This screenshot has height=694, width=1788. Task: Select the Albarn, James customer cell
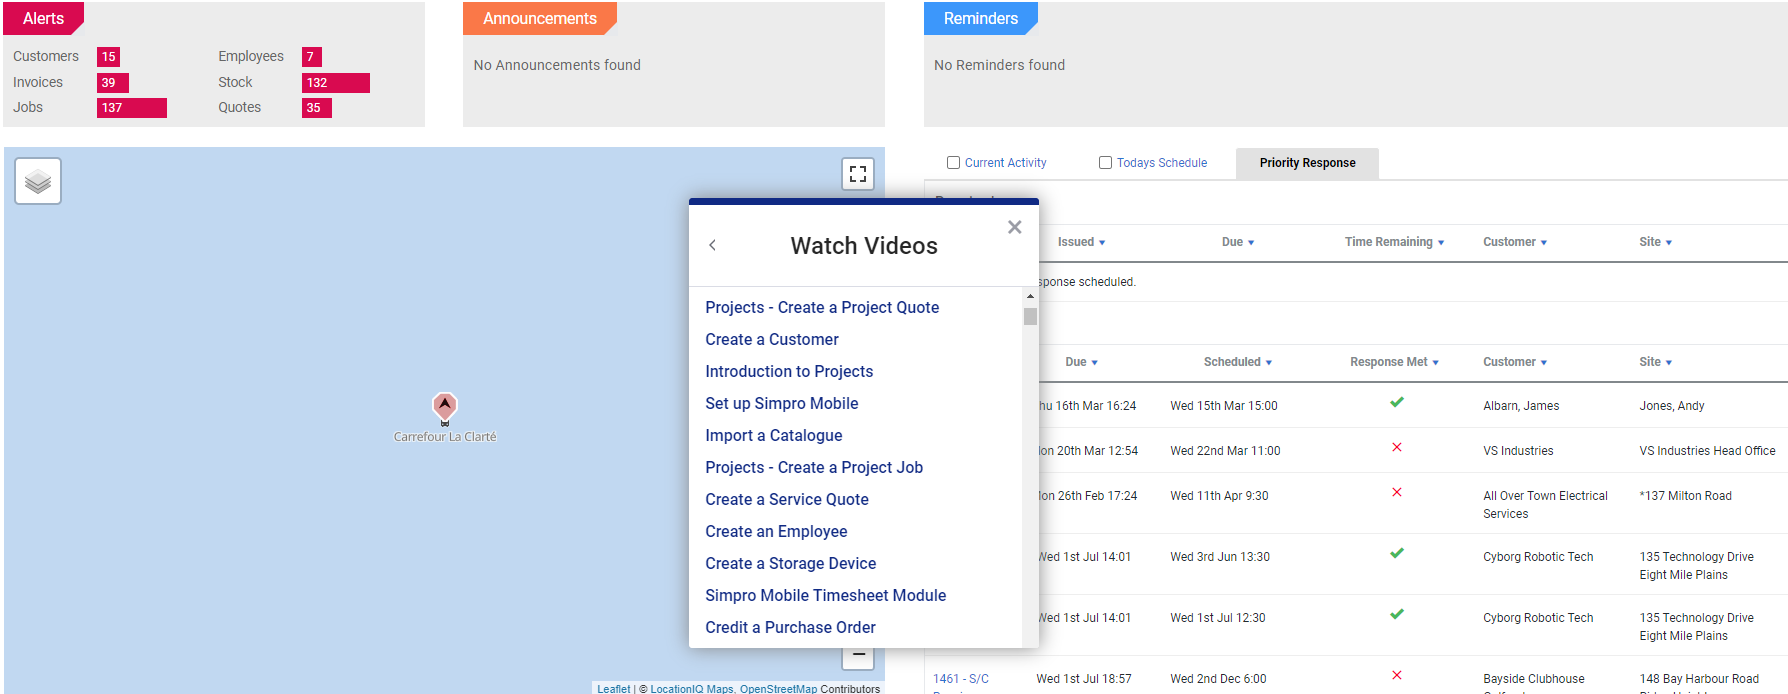coord(1521,406)
